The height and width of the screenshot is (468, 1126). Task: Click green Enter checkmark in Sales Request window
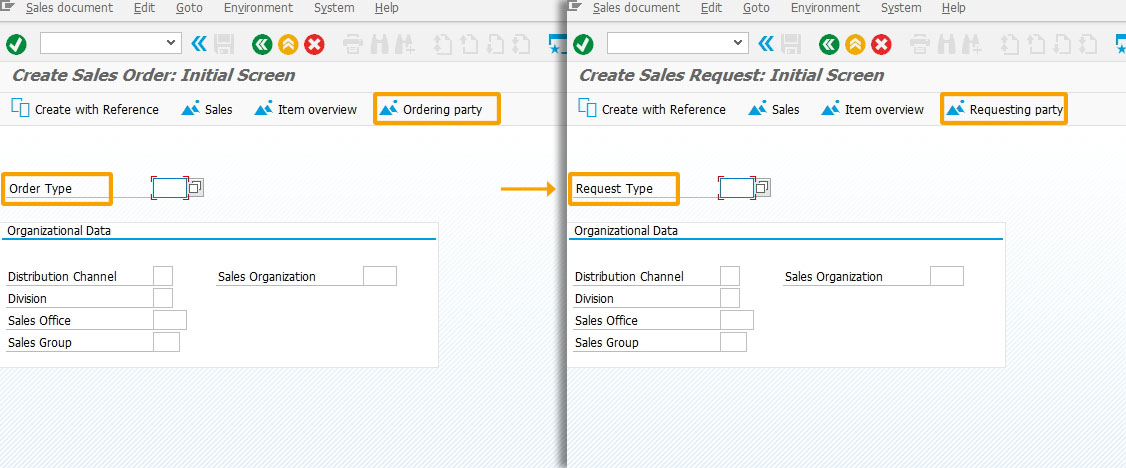tap(583, 45)
